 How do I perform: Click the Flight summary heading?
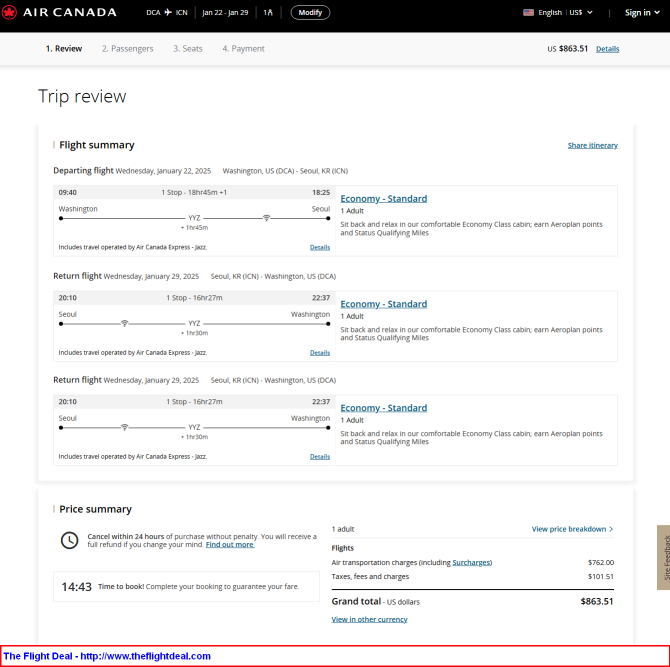click(97, 145)
